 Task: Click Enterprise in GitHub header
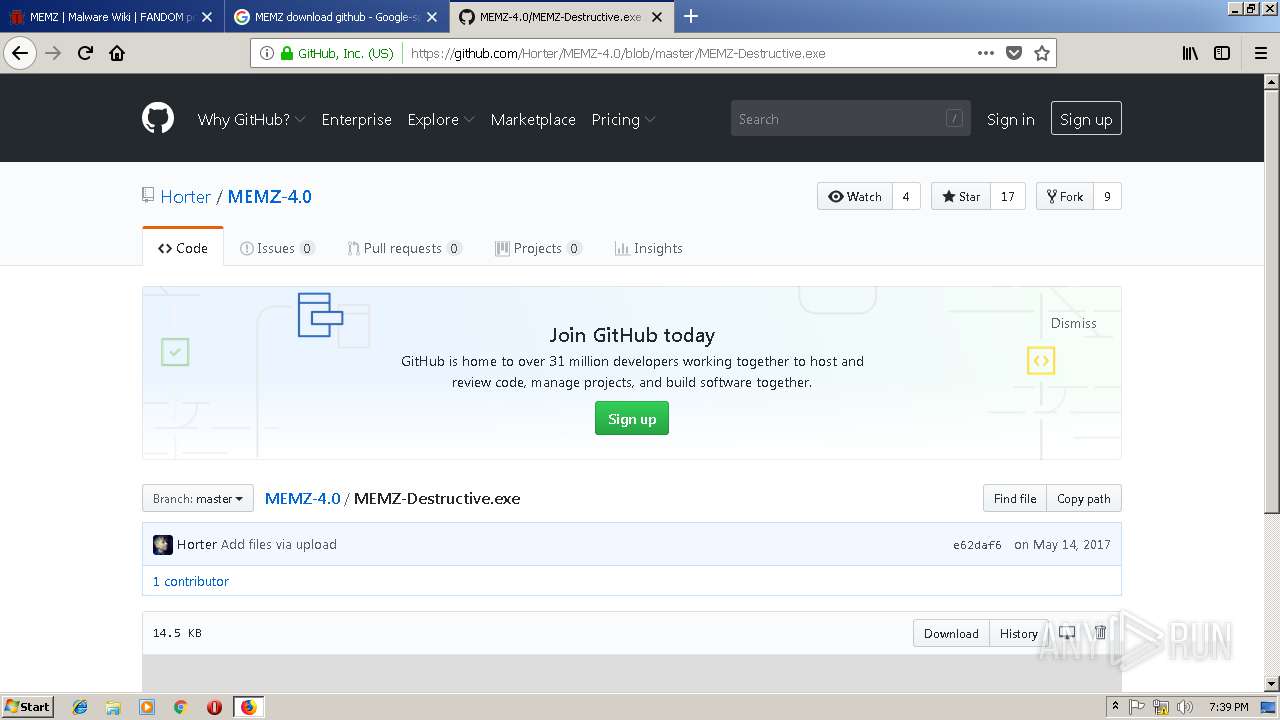[x=356, y=119]
